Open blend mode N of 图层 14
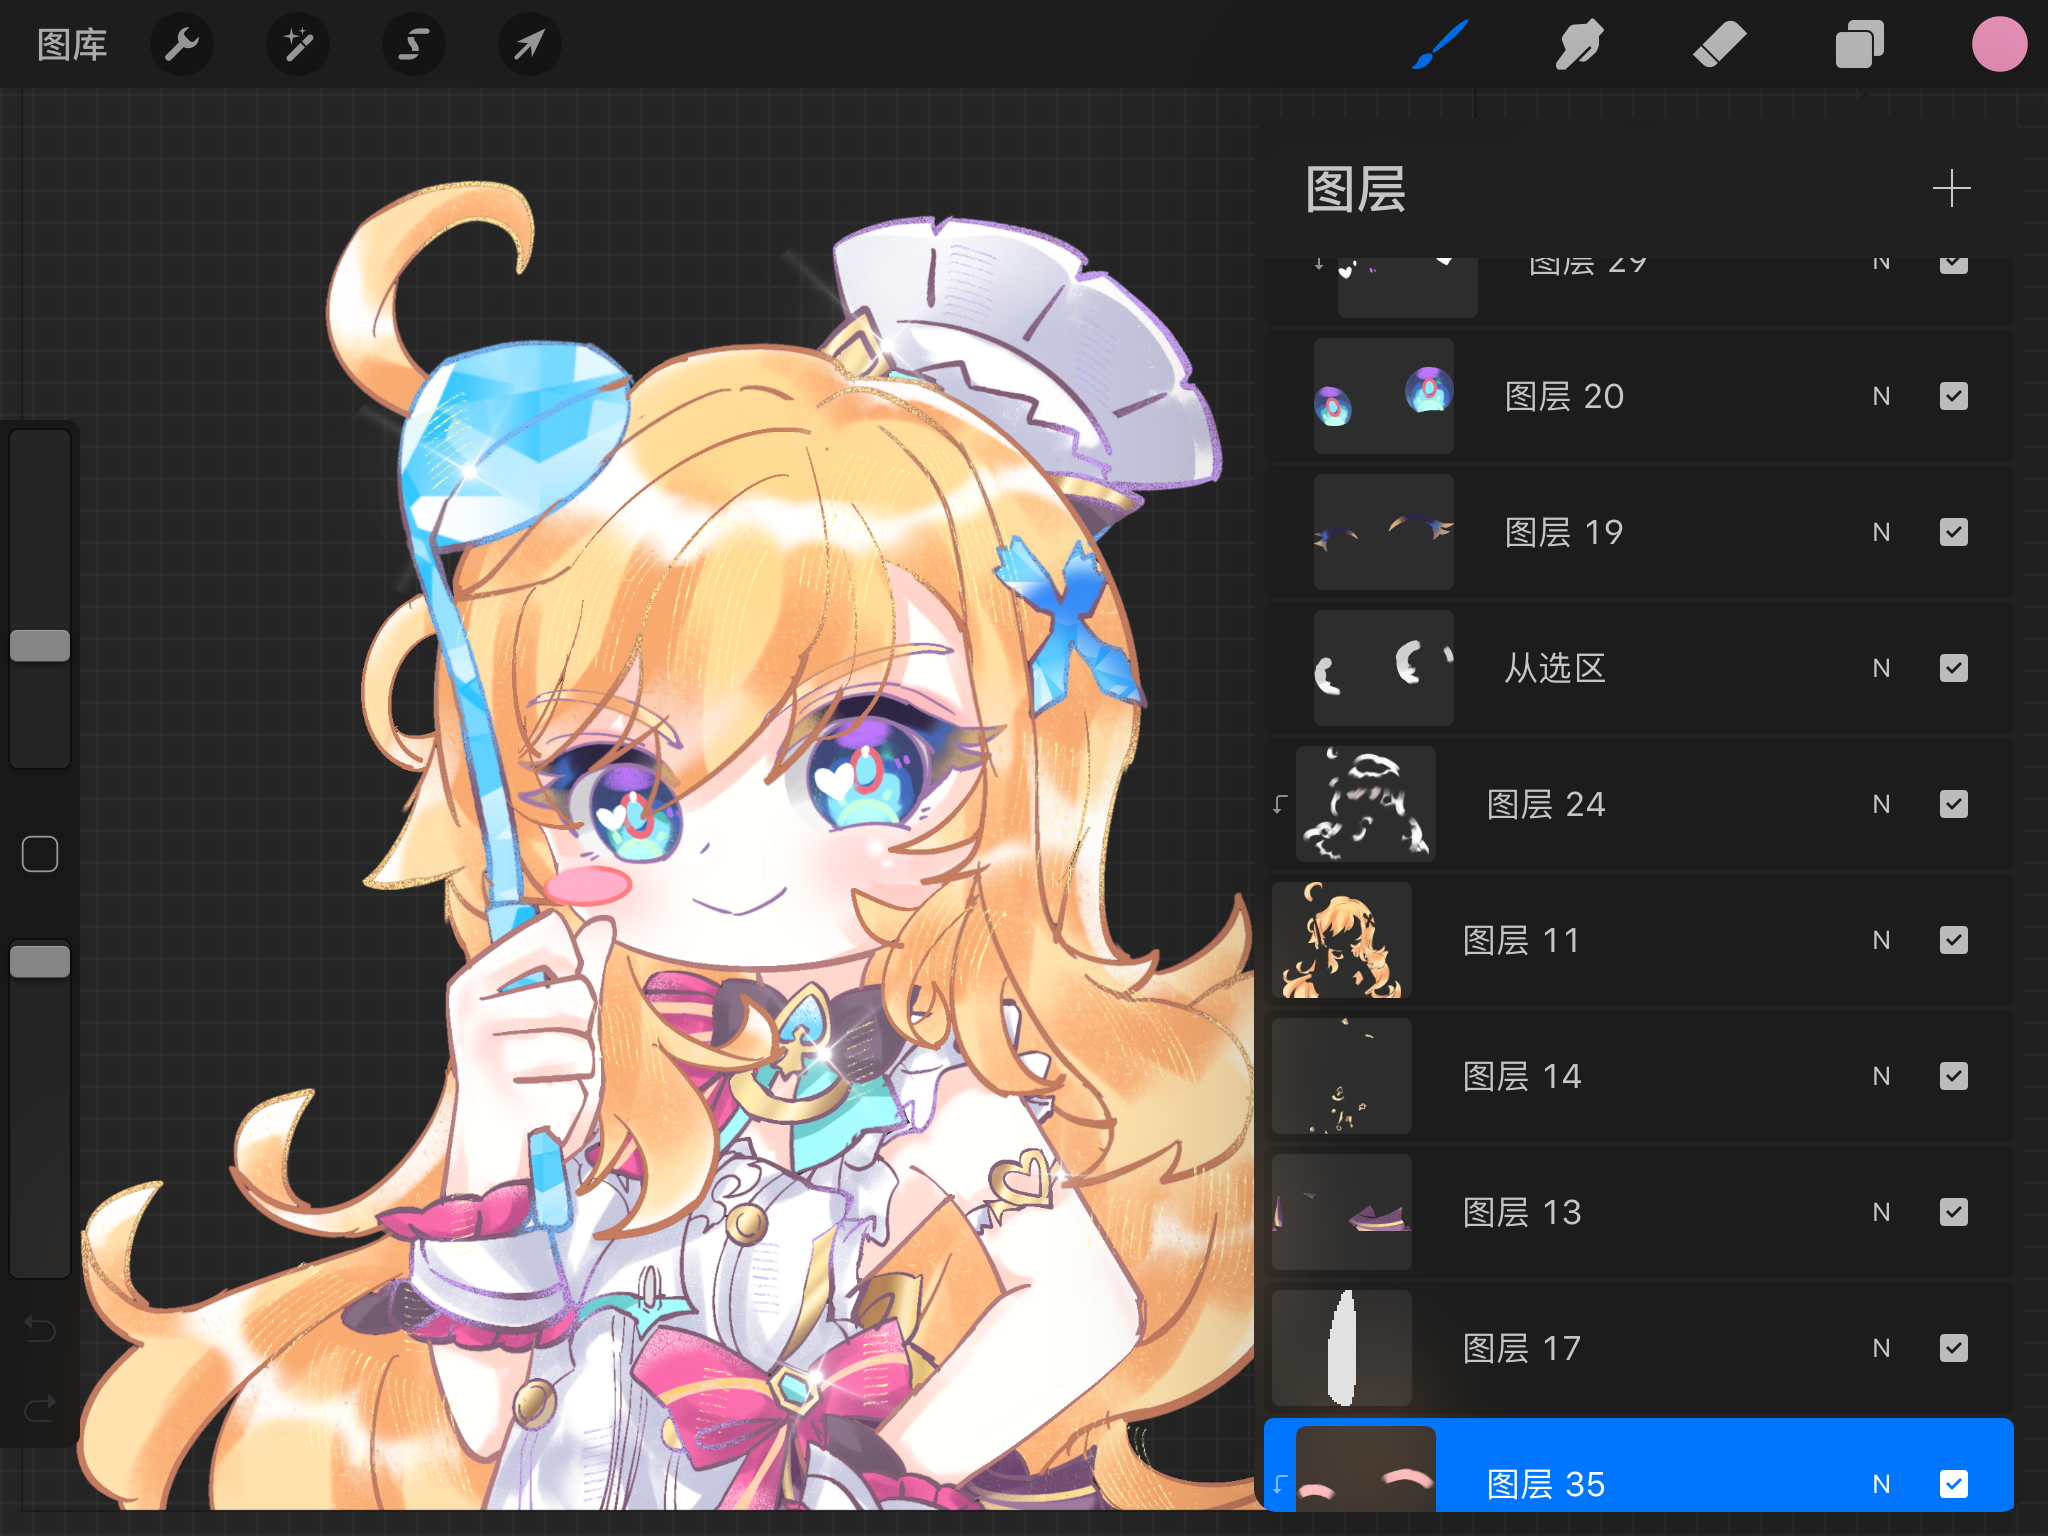The width and height of the screenshot is (2048, 1536). 1881,1076
